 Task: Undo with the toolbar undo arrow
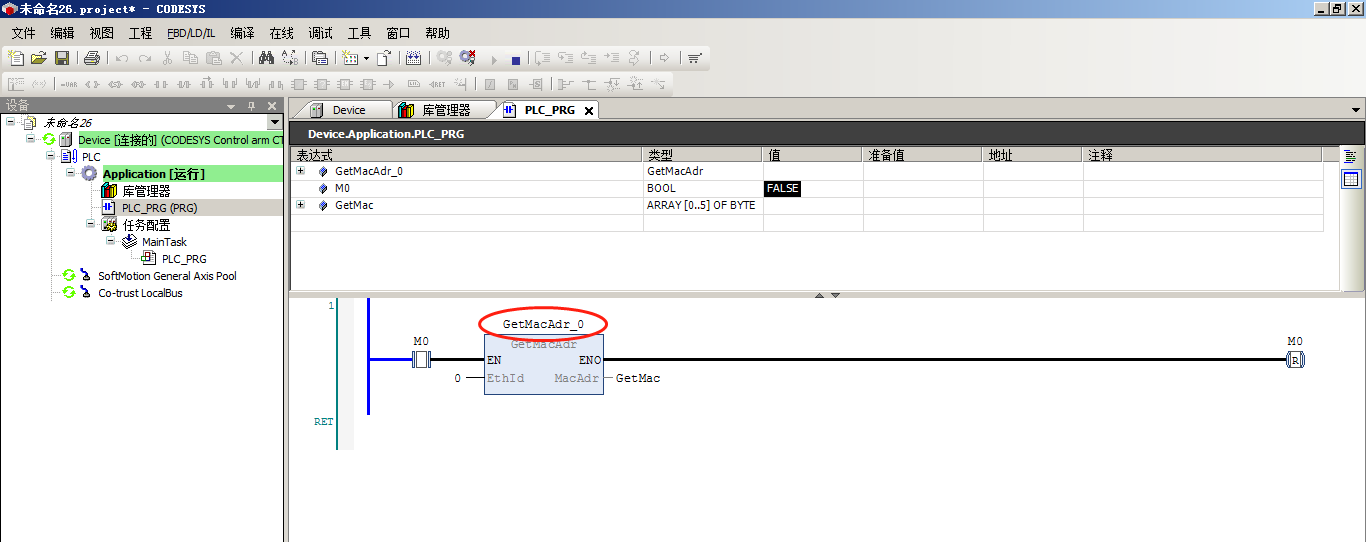(x=121, y=58)
